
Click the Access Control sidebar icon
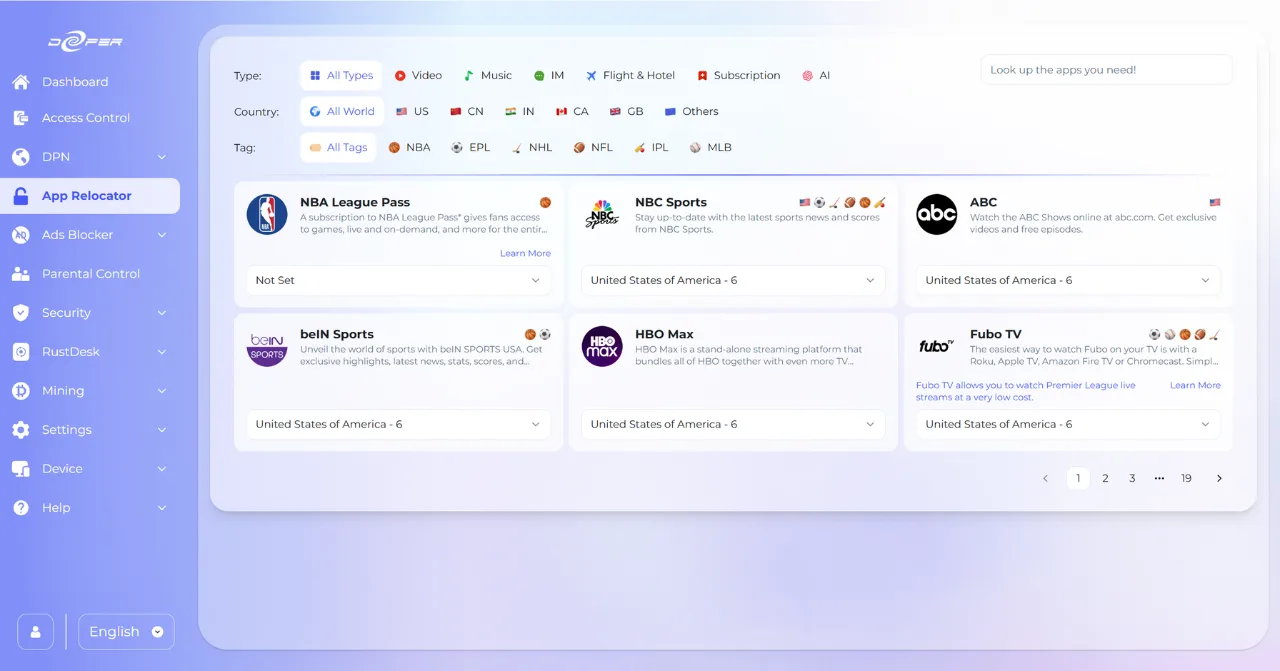[21, 118]
